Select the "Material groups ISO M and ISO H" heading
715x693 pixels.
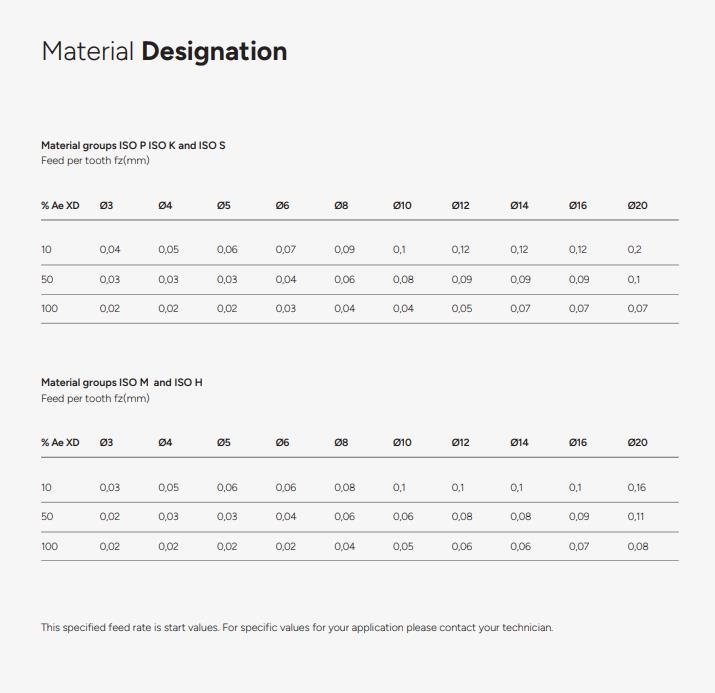pos(121,383)
